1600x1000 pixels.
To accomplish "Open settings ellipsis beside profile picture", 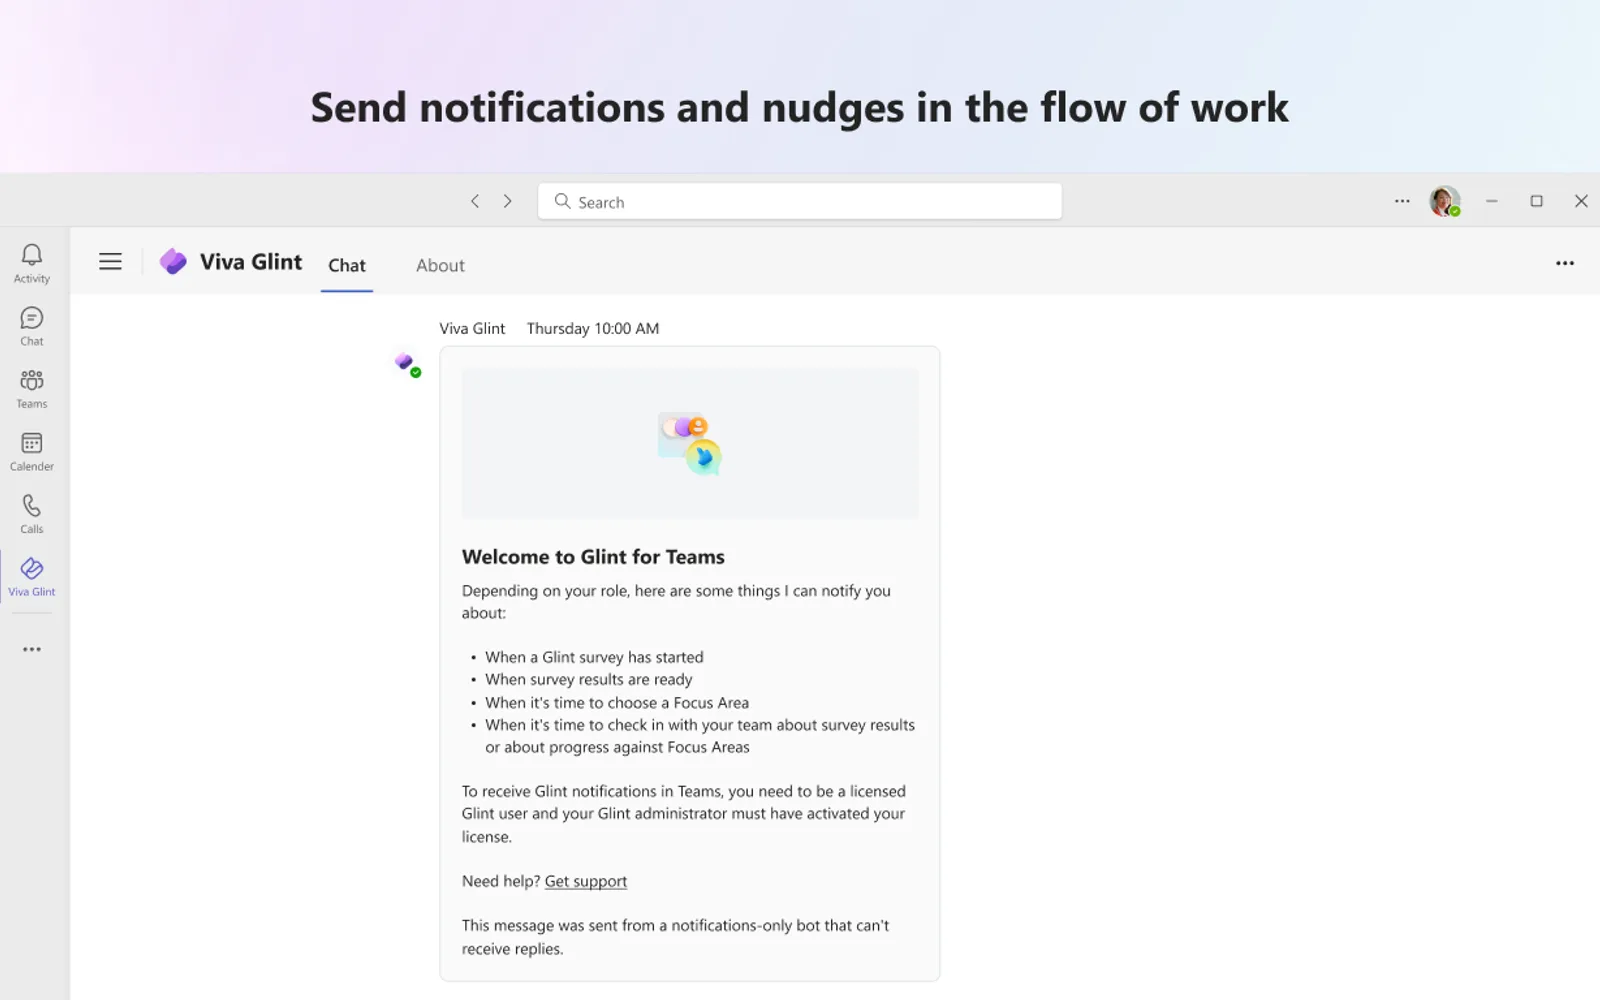I will (x=1402, y=201).
